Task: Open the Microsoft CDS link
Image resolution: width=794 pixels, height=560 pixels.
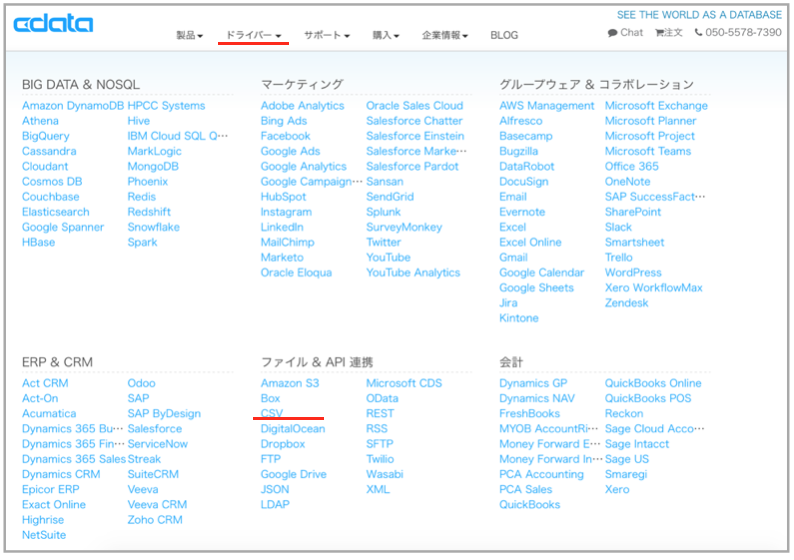Action: (404, 383)
